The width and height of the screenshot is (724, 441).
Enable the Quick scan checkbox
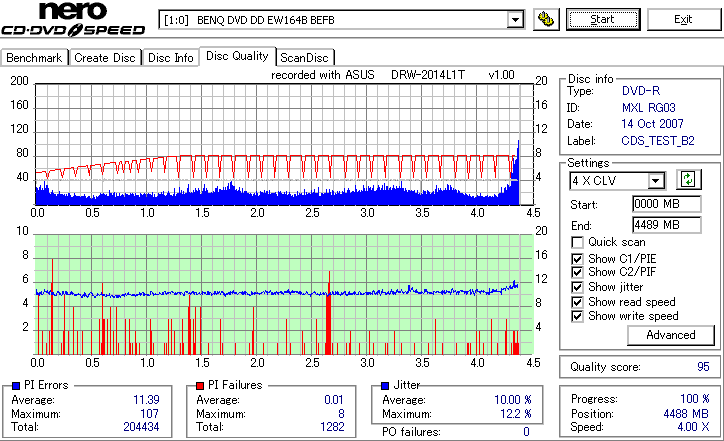tap(577, 242)
